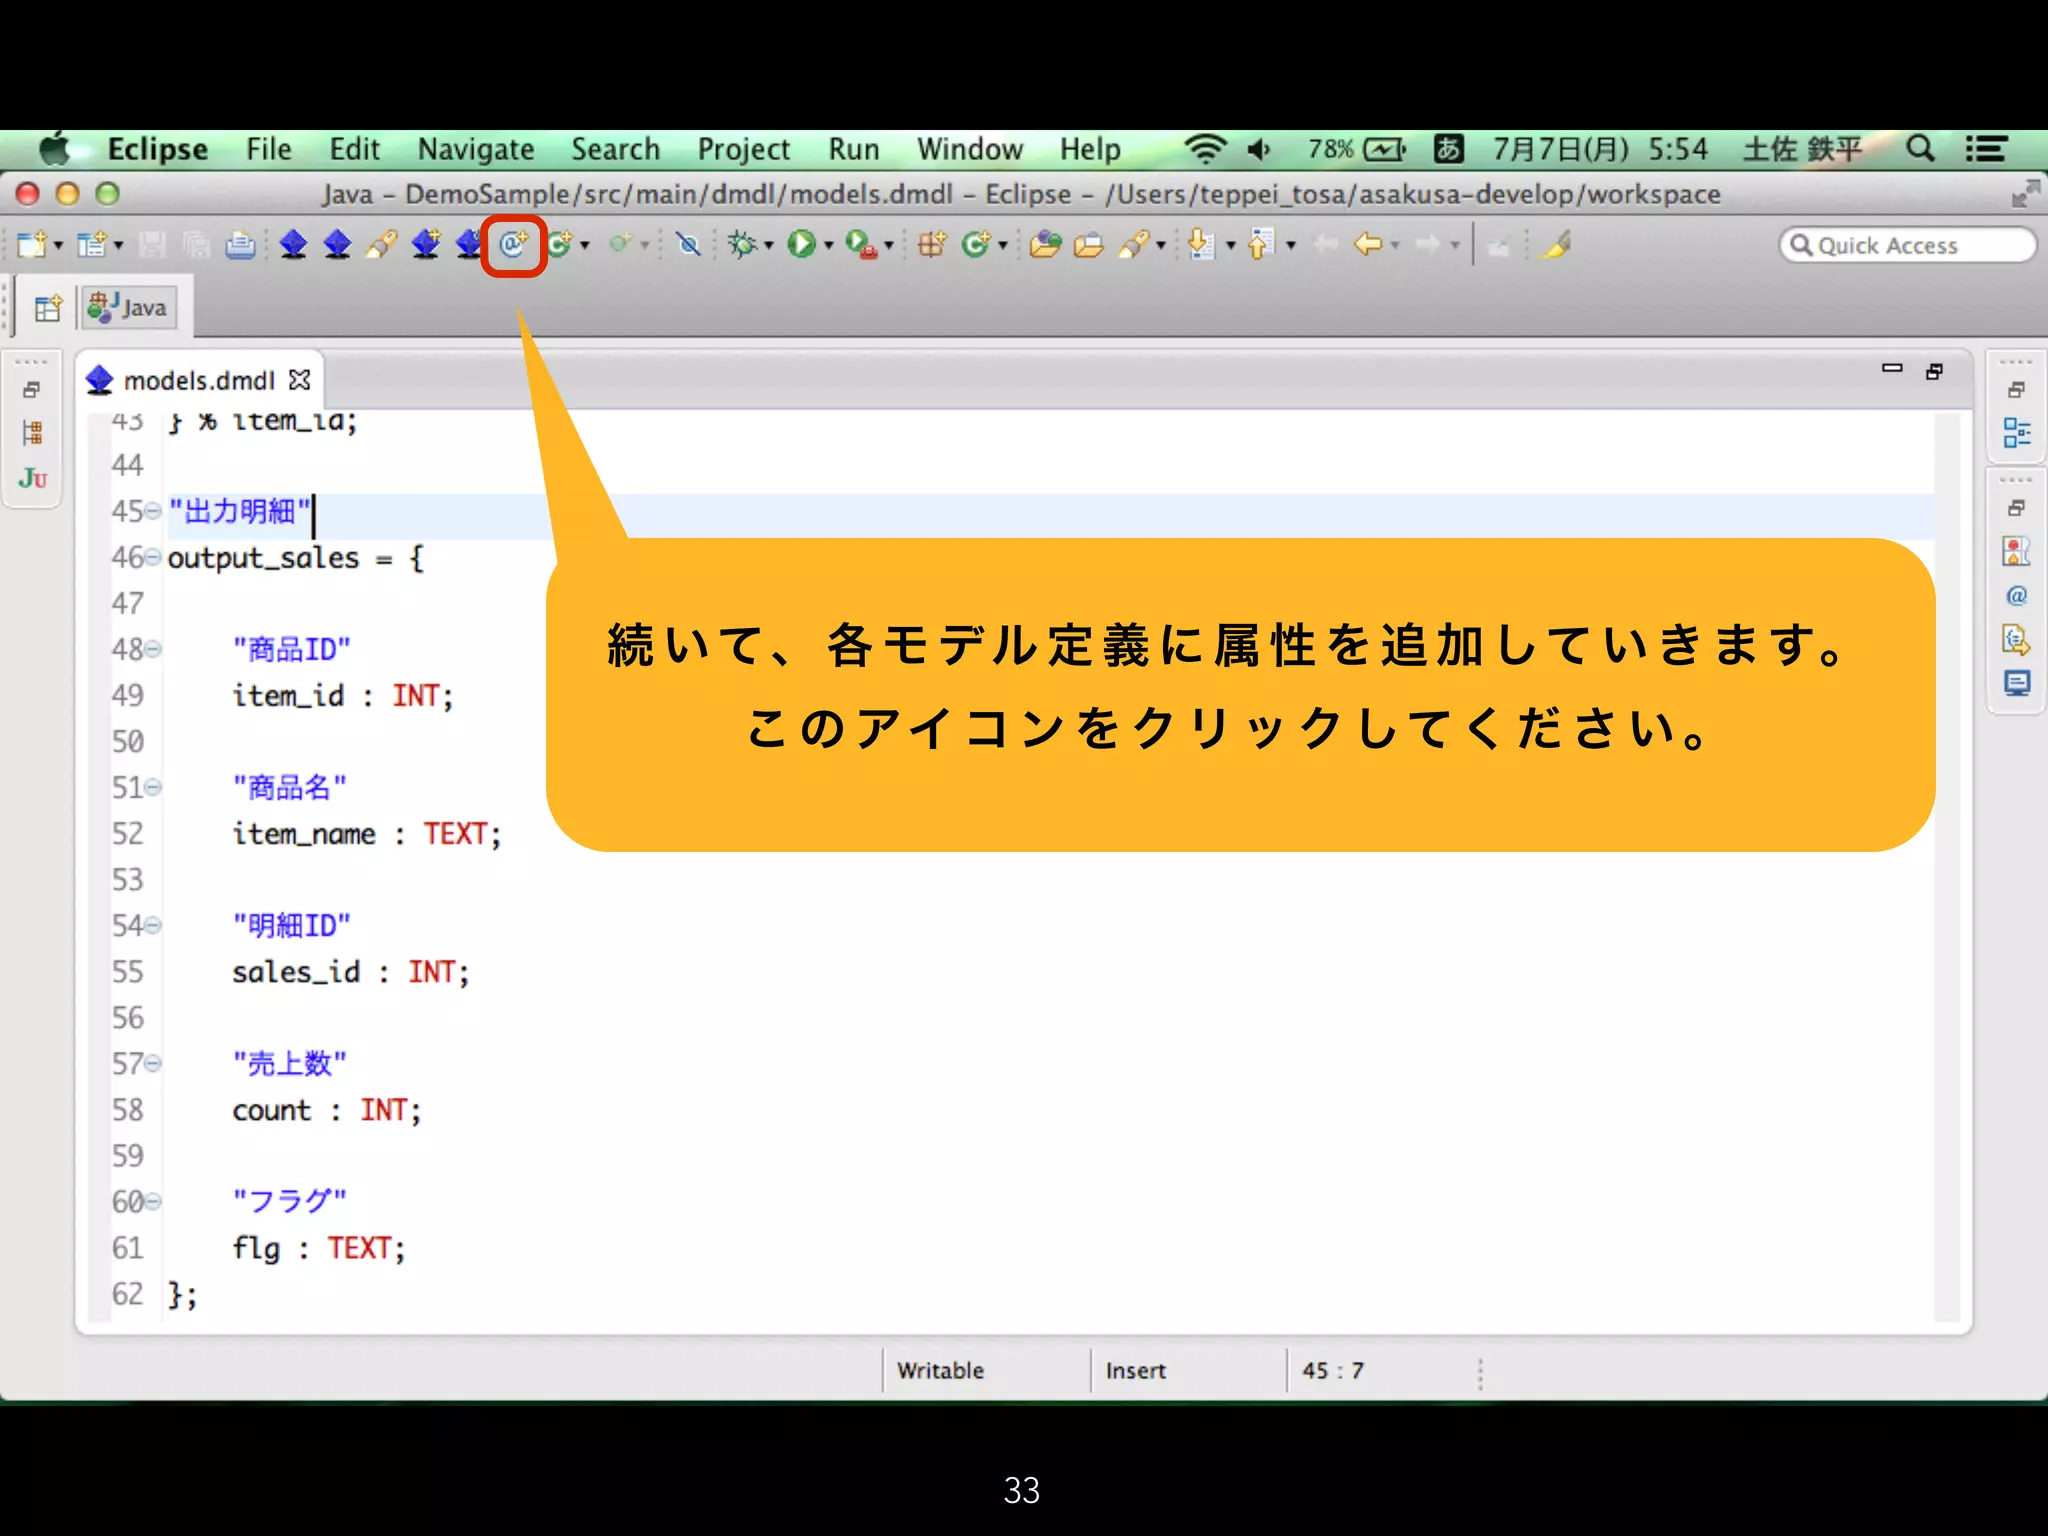The height and width of the screenshot is (1536, 2048).
Task: Open the Navigate menu
Action: [476, 150]
